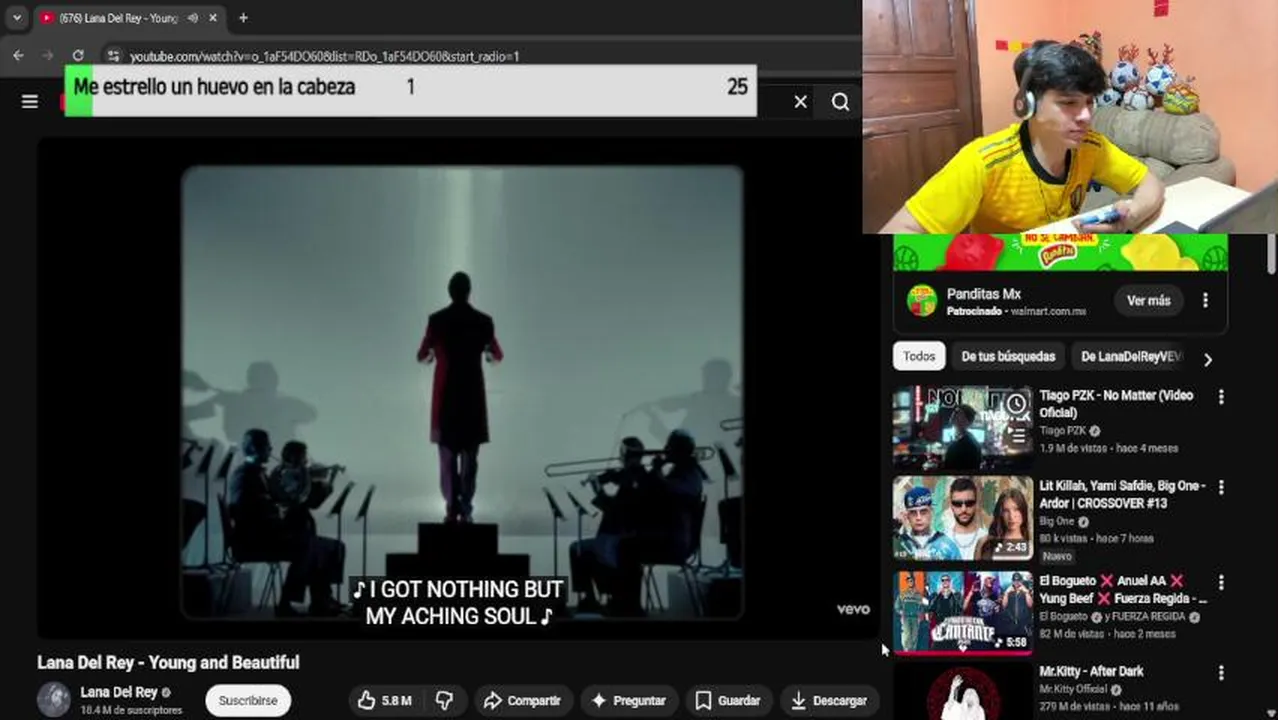Open the options menu for Lit Killah video
1278x720 pixels.
(x=1220, y=487)
